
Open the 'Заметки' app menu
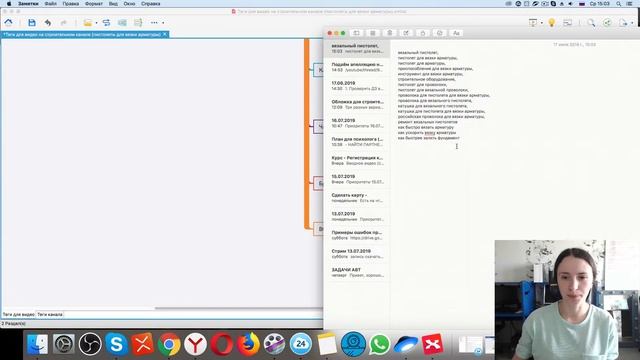(x=28, y=4)
